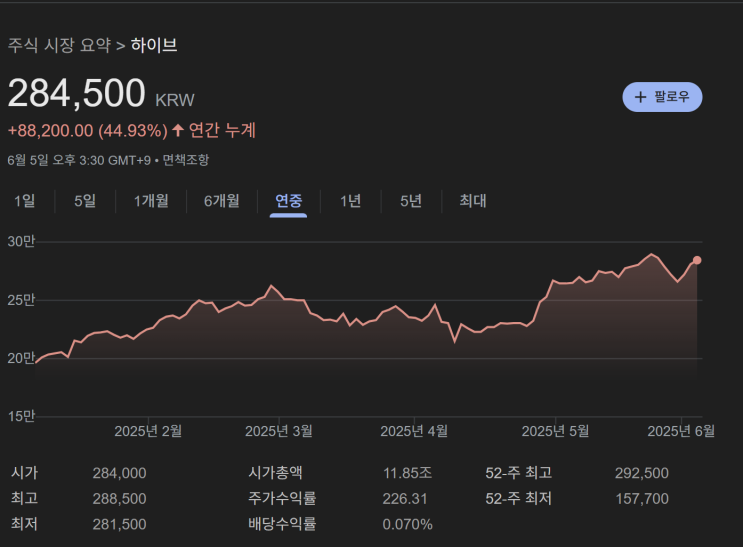Click the 30만 y-axis label
This screenshot has height=547, width=743.
[x=21, y=242]
